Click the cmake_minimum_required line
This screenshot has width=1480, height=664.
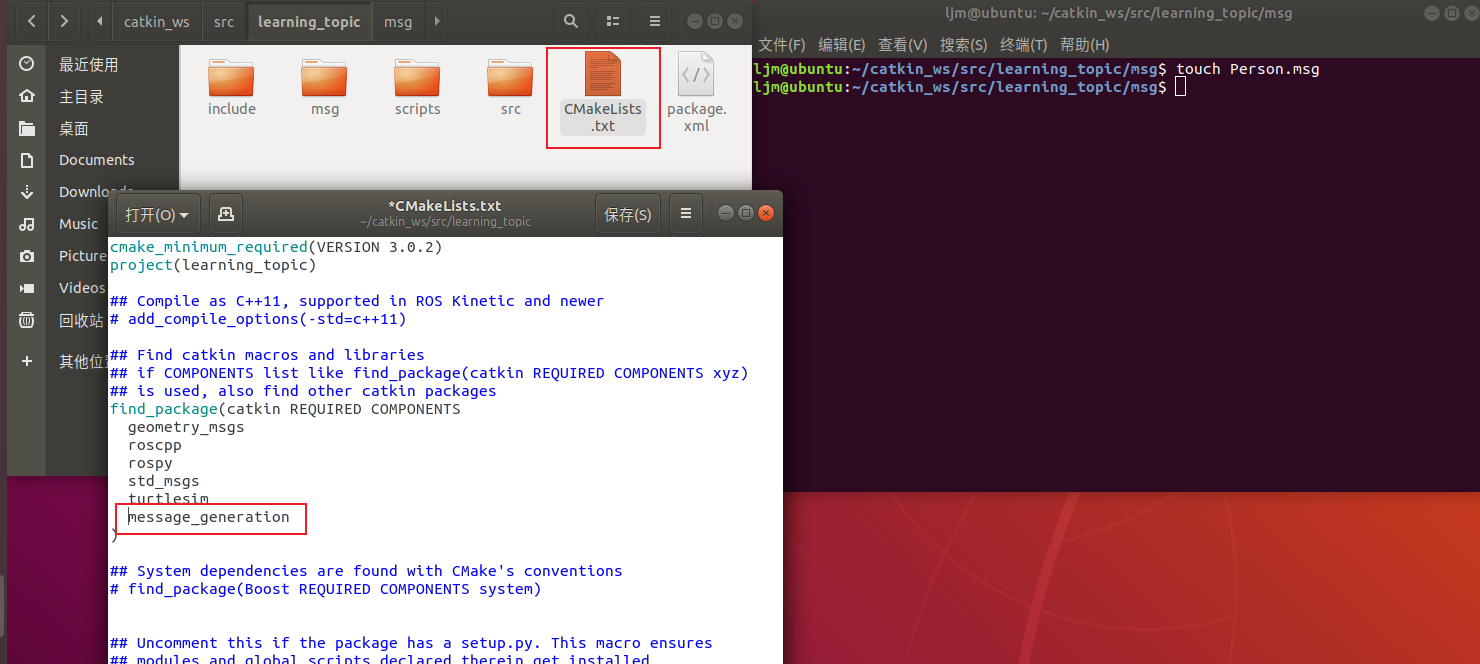point(276,247)
